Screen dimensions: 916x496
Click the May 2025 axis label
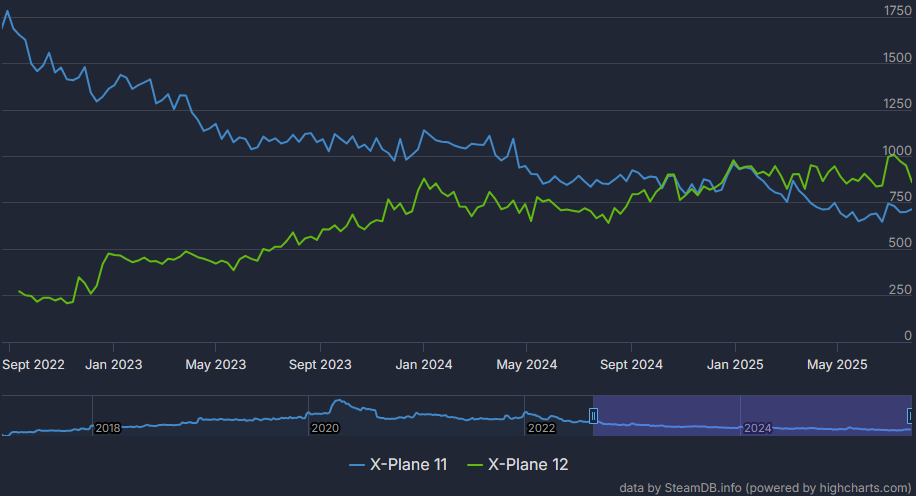pos(837,365)
